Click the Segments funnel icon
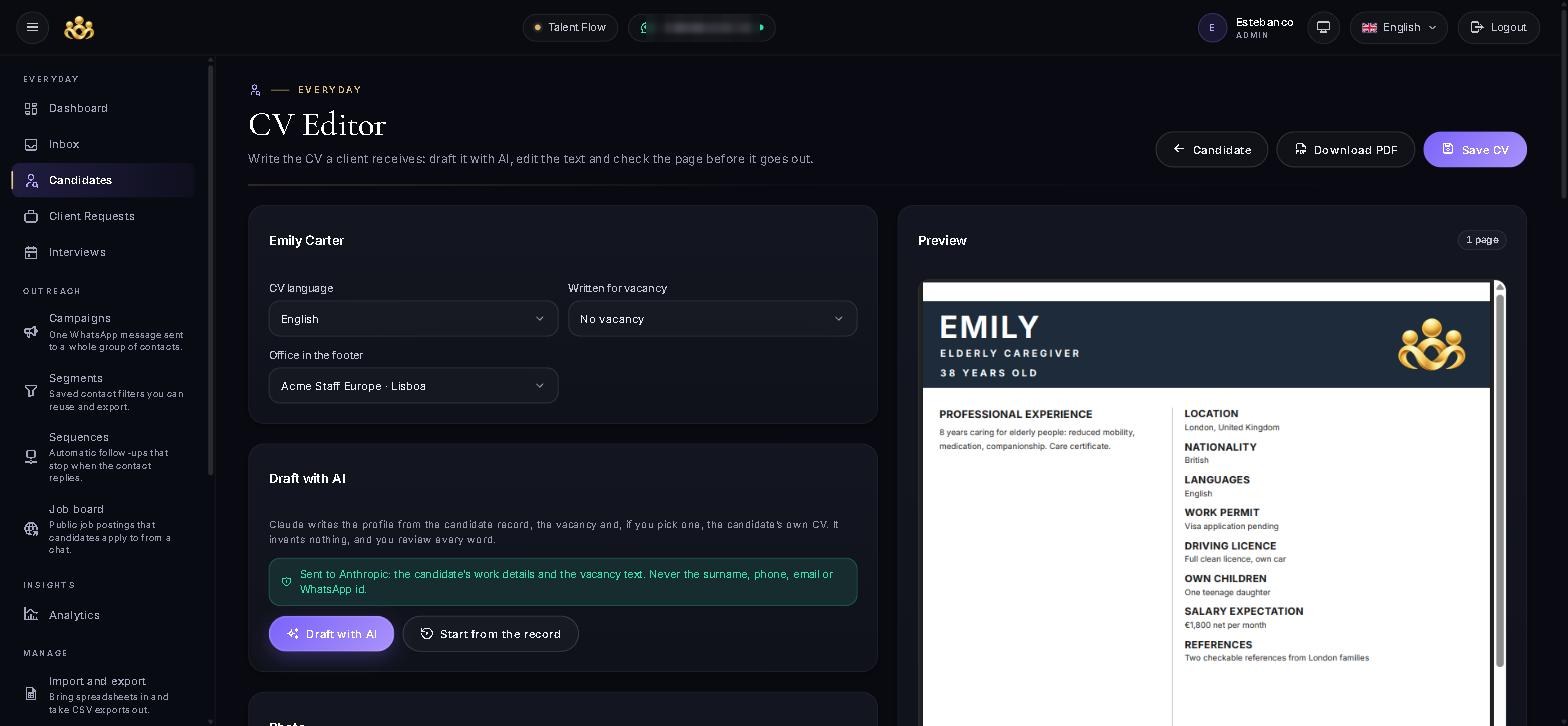Image resolution: width=1568 pixels, height=726 pixels. click(31, 391)
